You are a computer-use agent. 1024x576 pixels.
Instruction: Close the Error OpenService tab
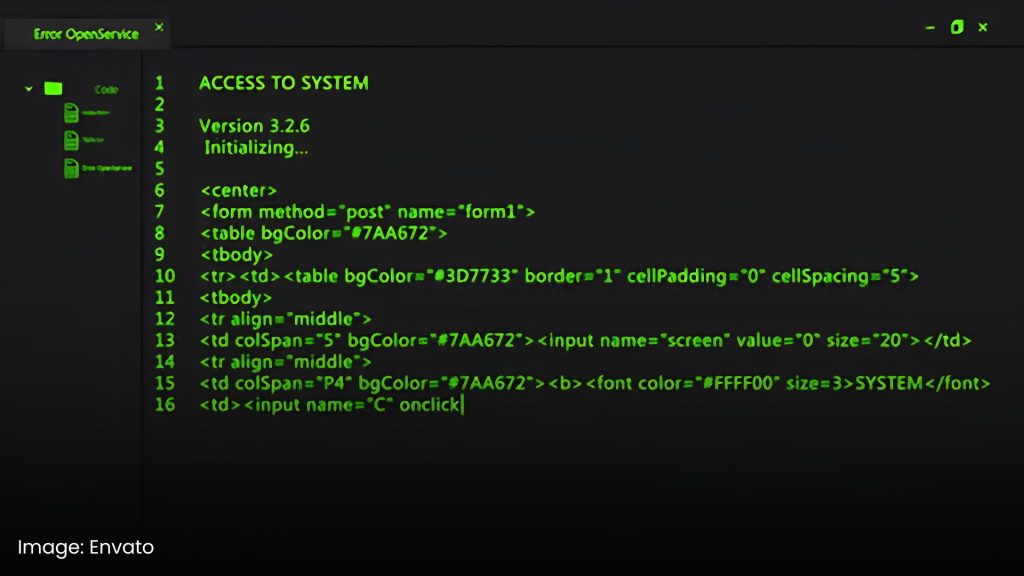(159, 27)
